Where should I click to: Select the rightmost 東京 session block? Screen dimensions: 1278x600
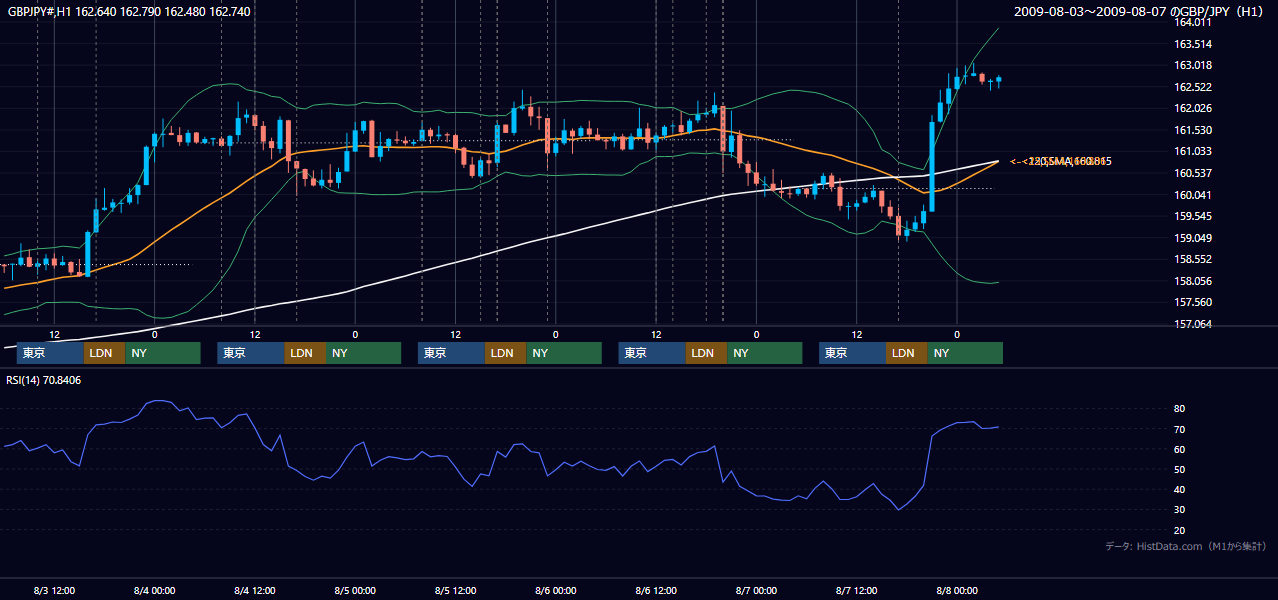click(852, 353)
